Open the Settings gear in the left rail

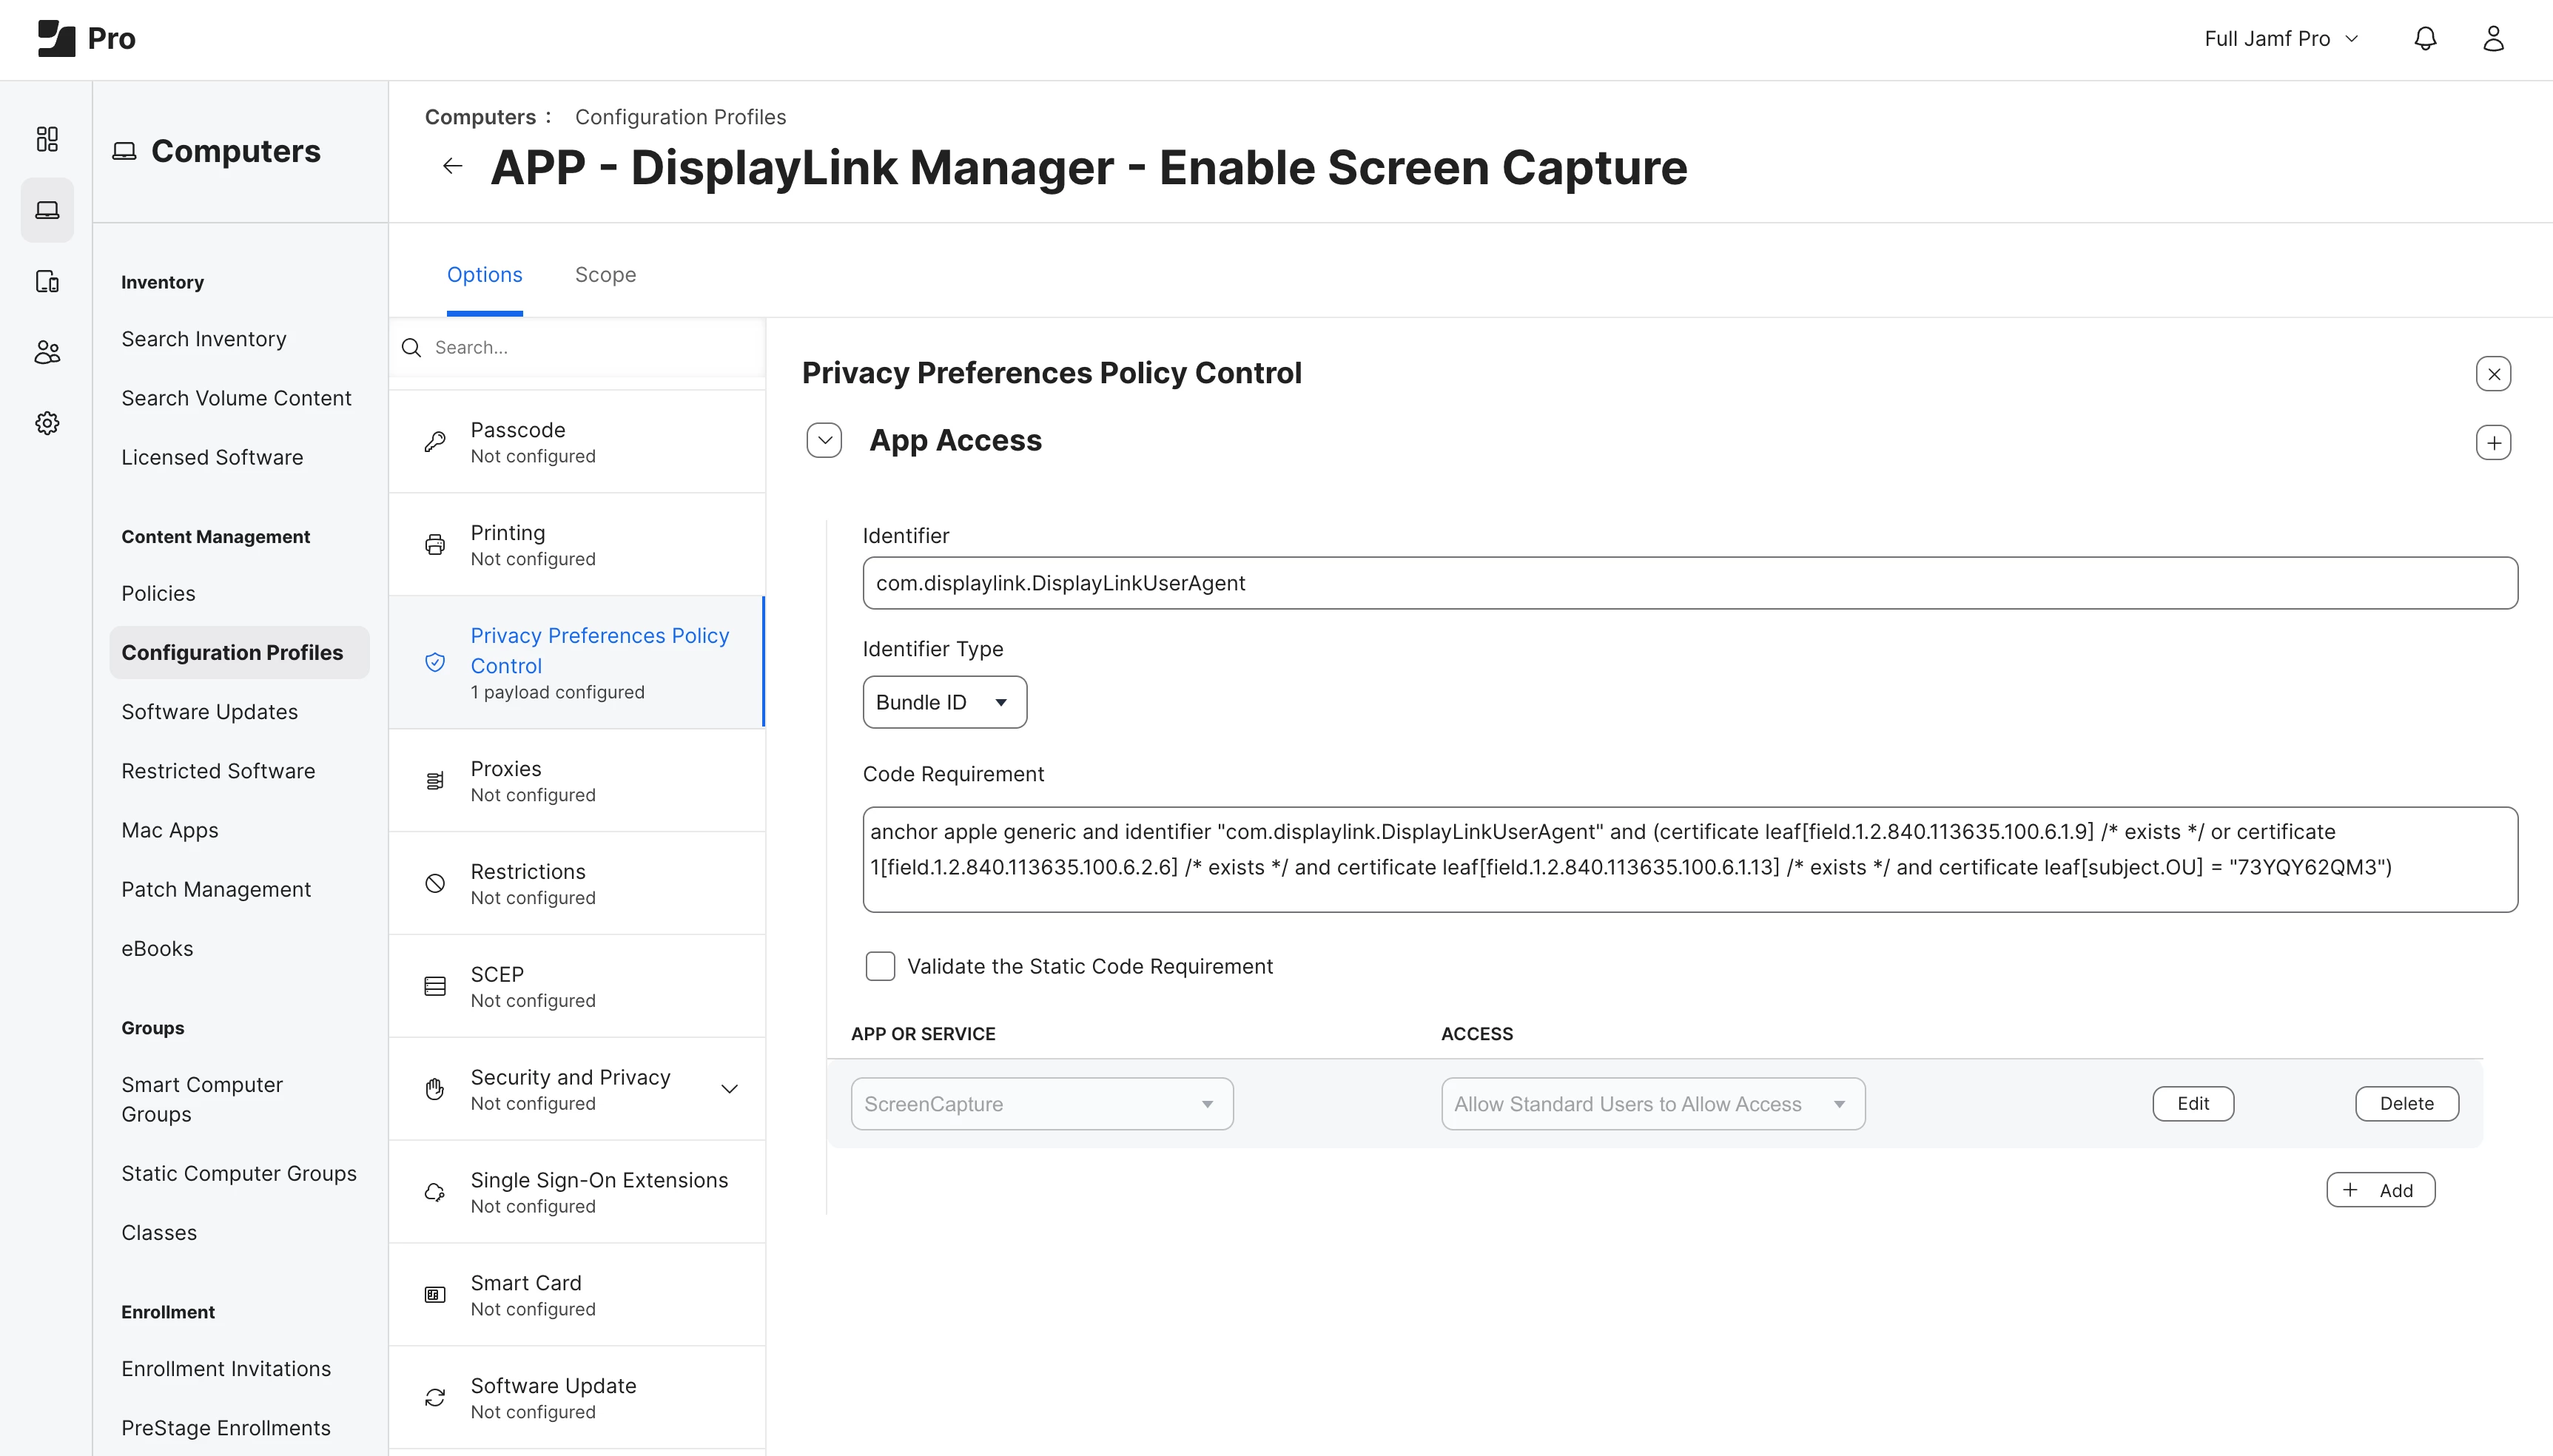(47, 423)
